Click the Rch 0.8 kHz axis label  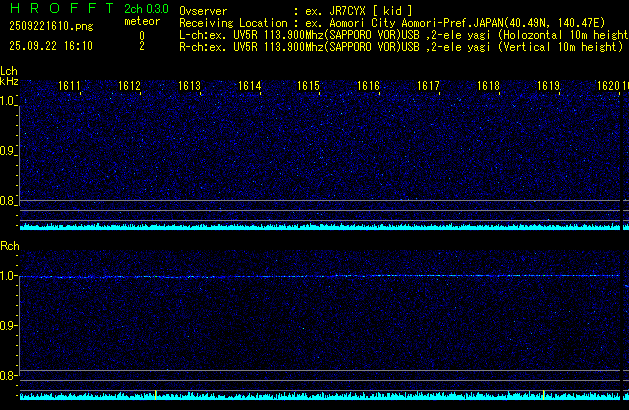(x=9, y=375)
